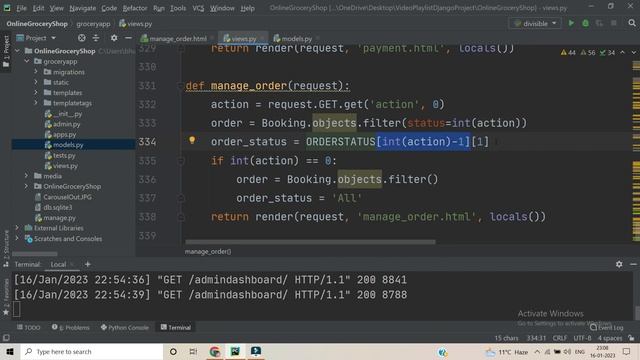The height and width of the screenshot is (360, 640).
Task: Collapse all folders via the Project panel expand/collapse icon
Action: click(x=96, y=38)
